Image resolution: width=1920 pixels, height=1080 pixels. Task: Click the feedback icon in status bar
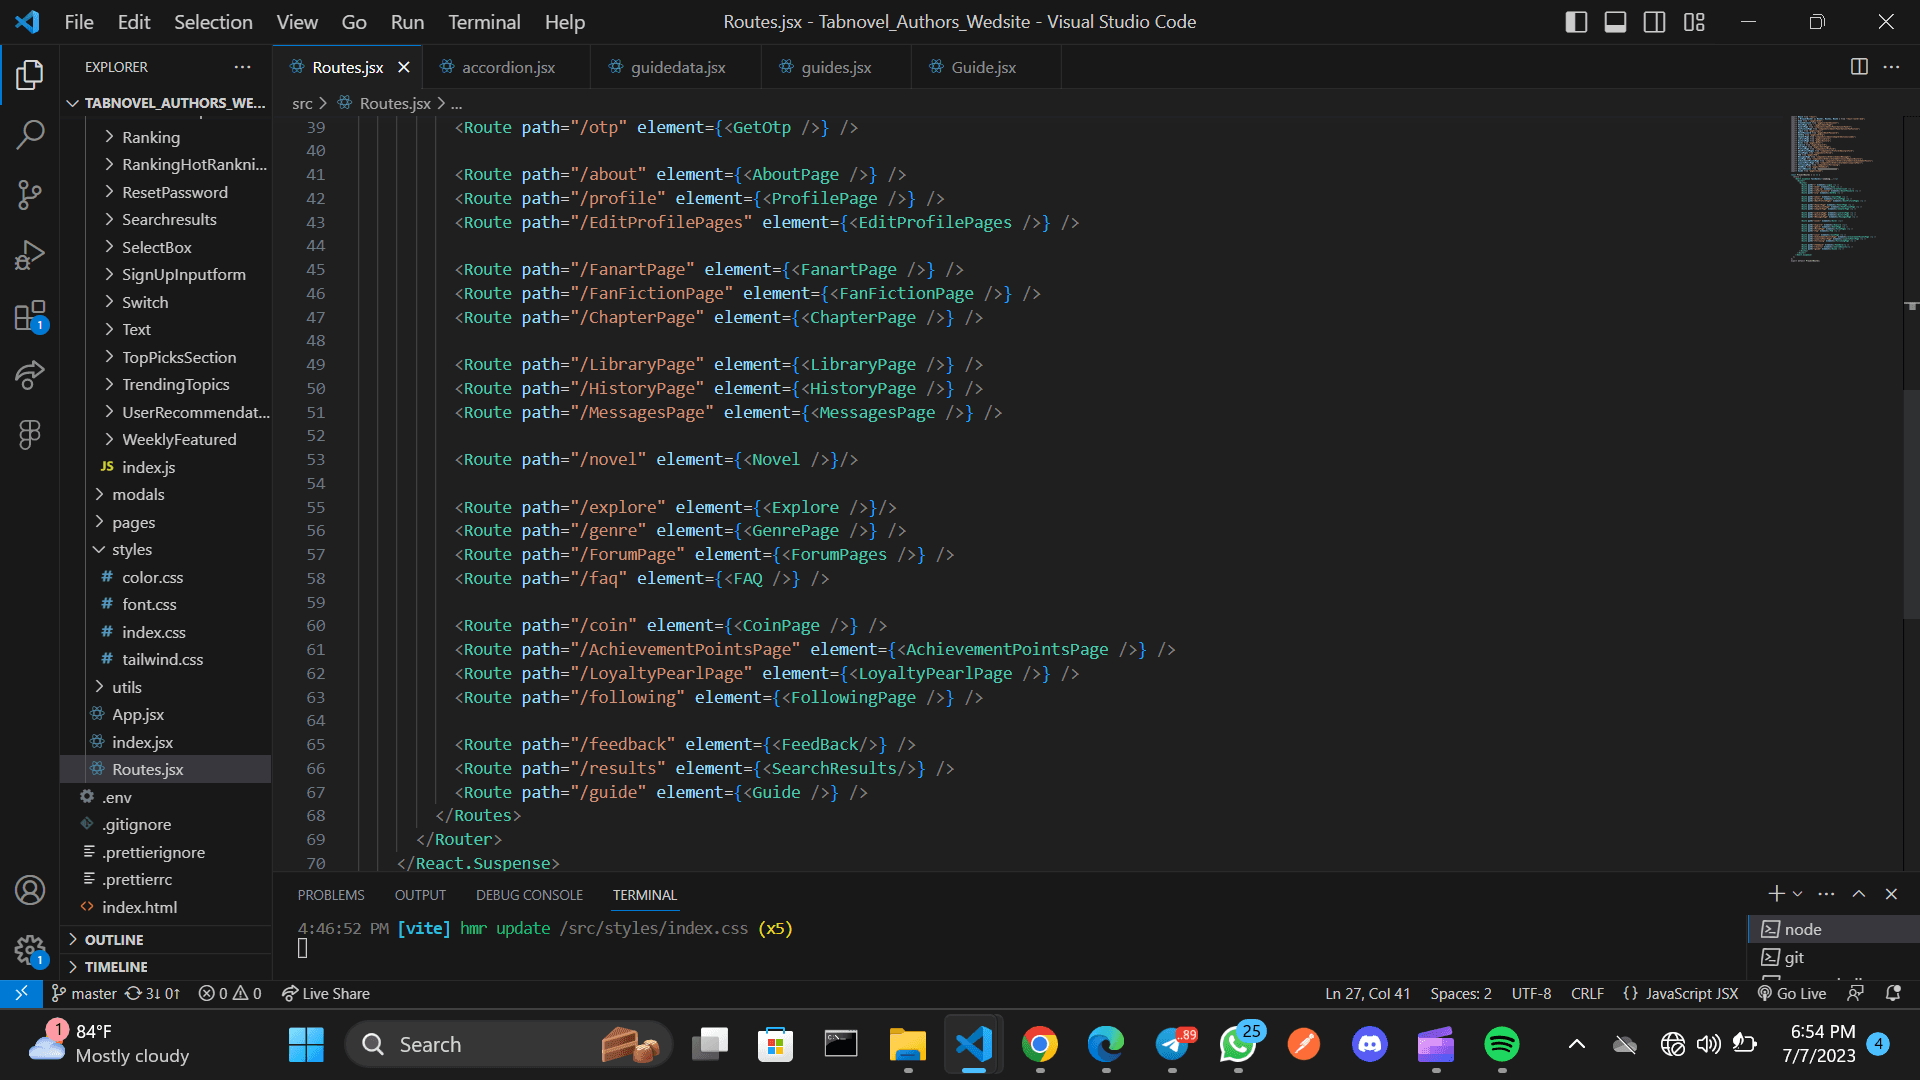(x=1855, y=993)
